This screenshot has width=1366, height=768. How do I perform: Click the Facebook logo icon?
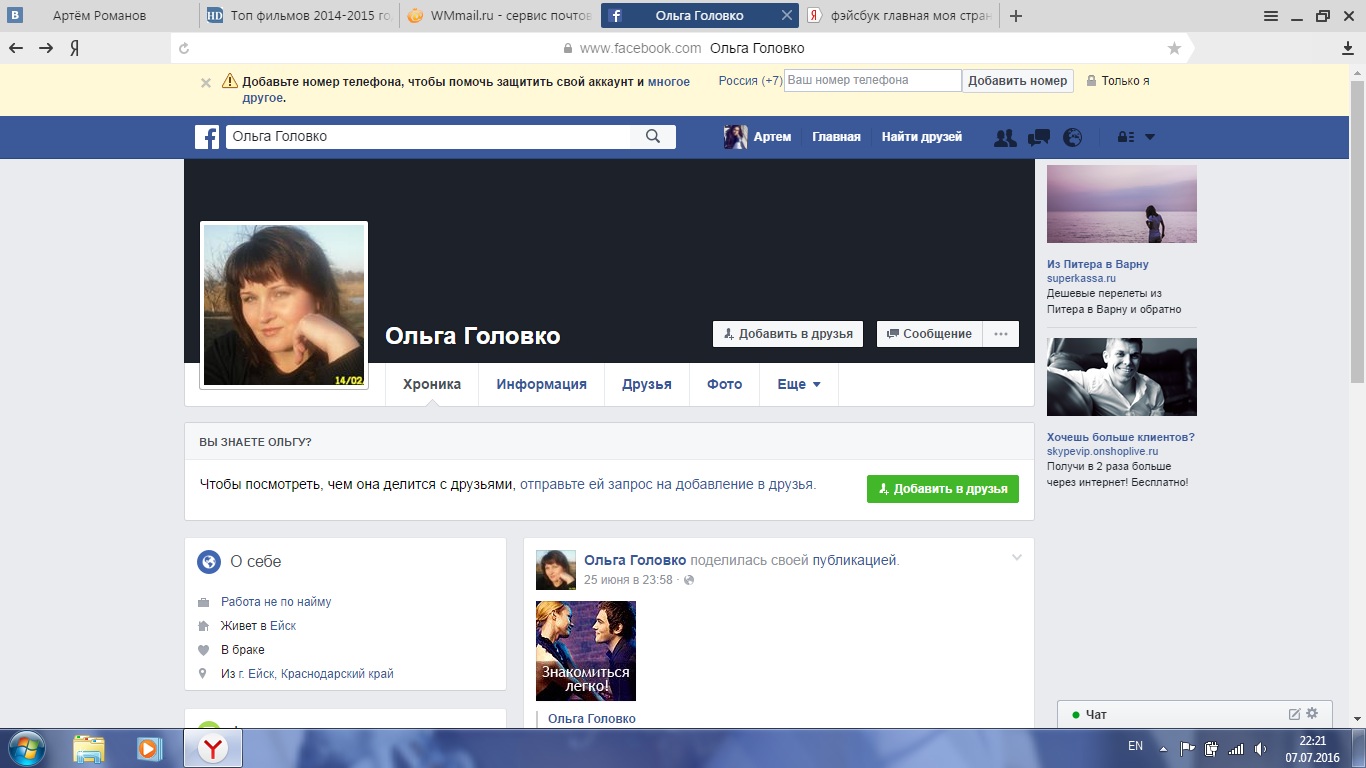(207, 137)
